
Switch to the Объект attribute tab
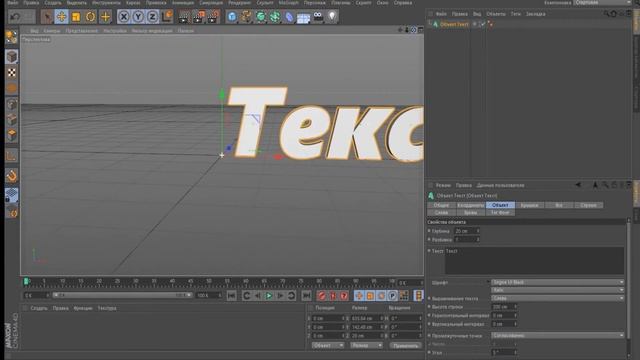500,205
